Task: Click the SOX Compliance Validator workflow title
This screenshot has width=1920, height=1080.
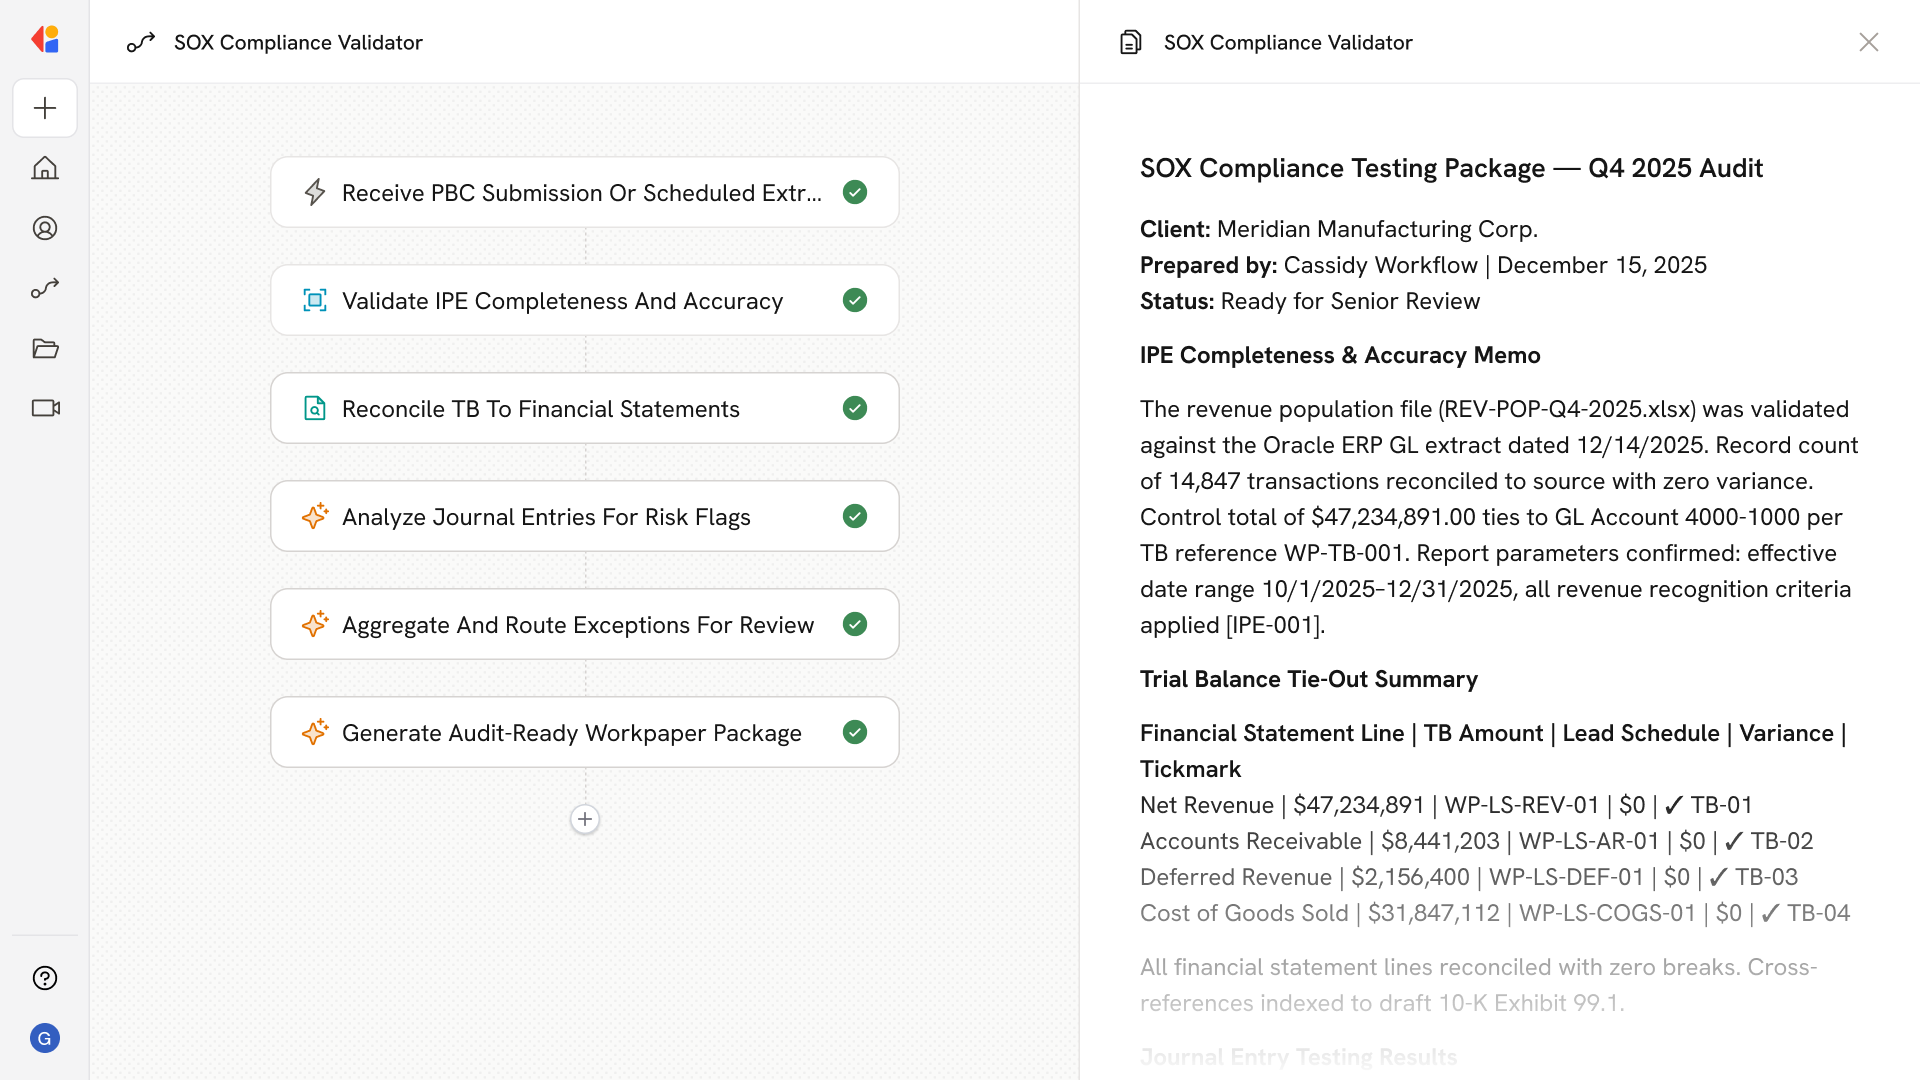Action: pos(298,42)
